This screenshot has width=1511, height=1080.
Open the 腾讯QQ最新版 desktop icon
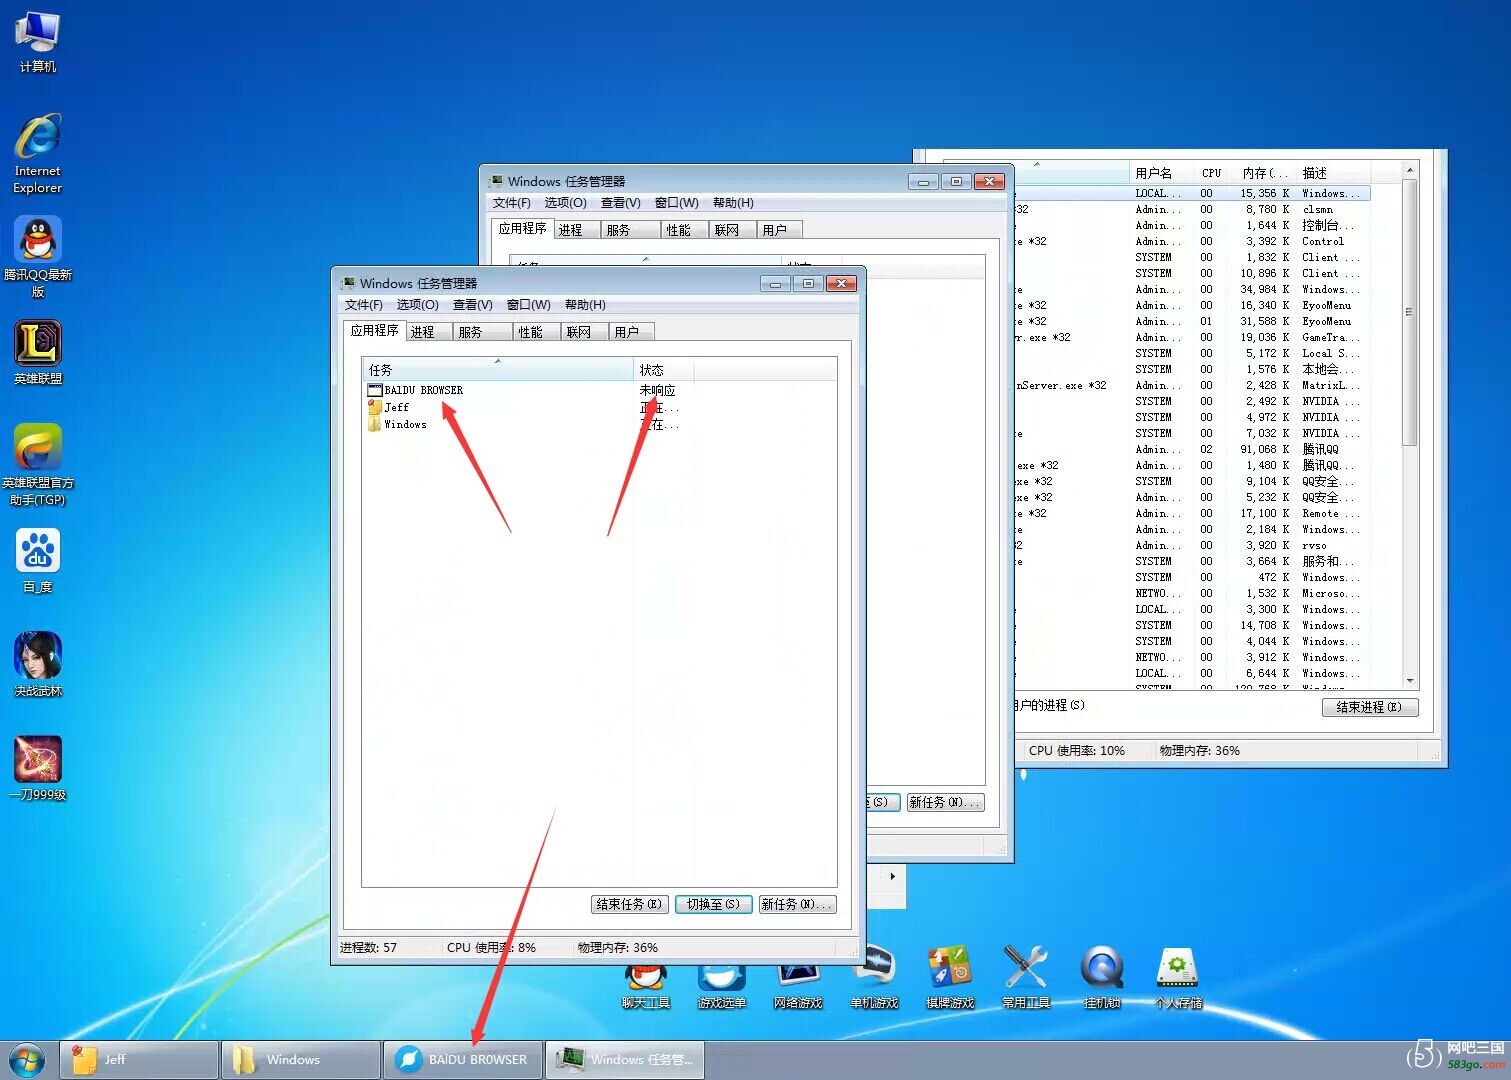(37, 256)
